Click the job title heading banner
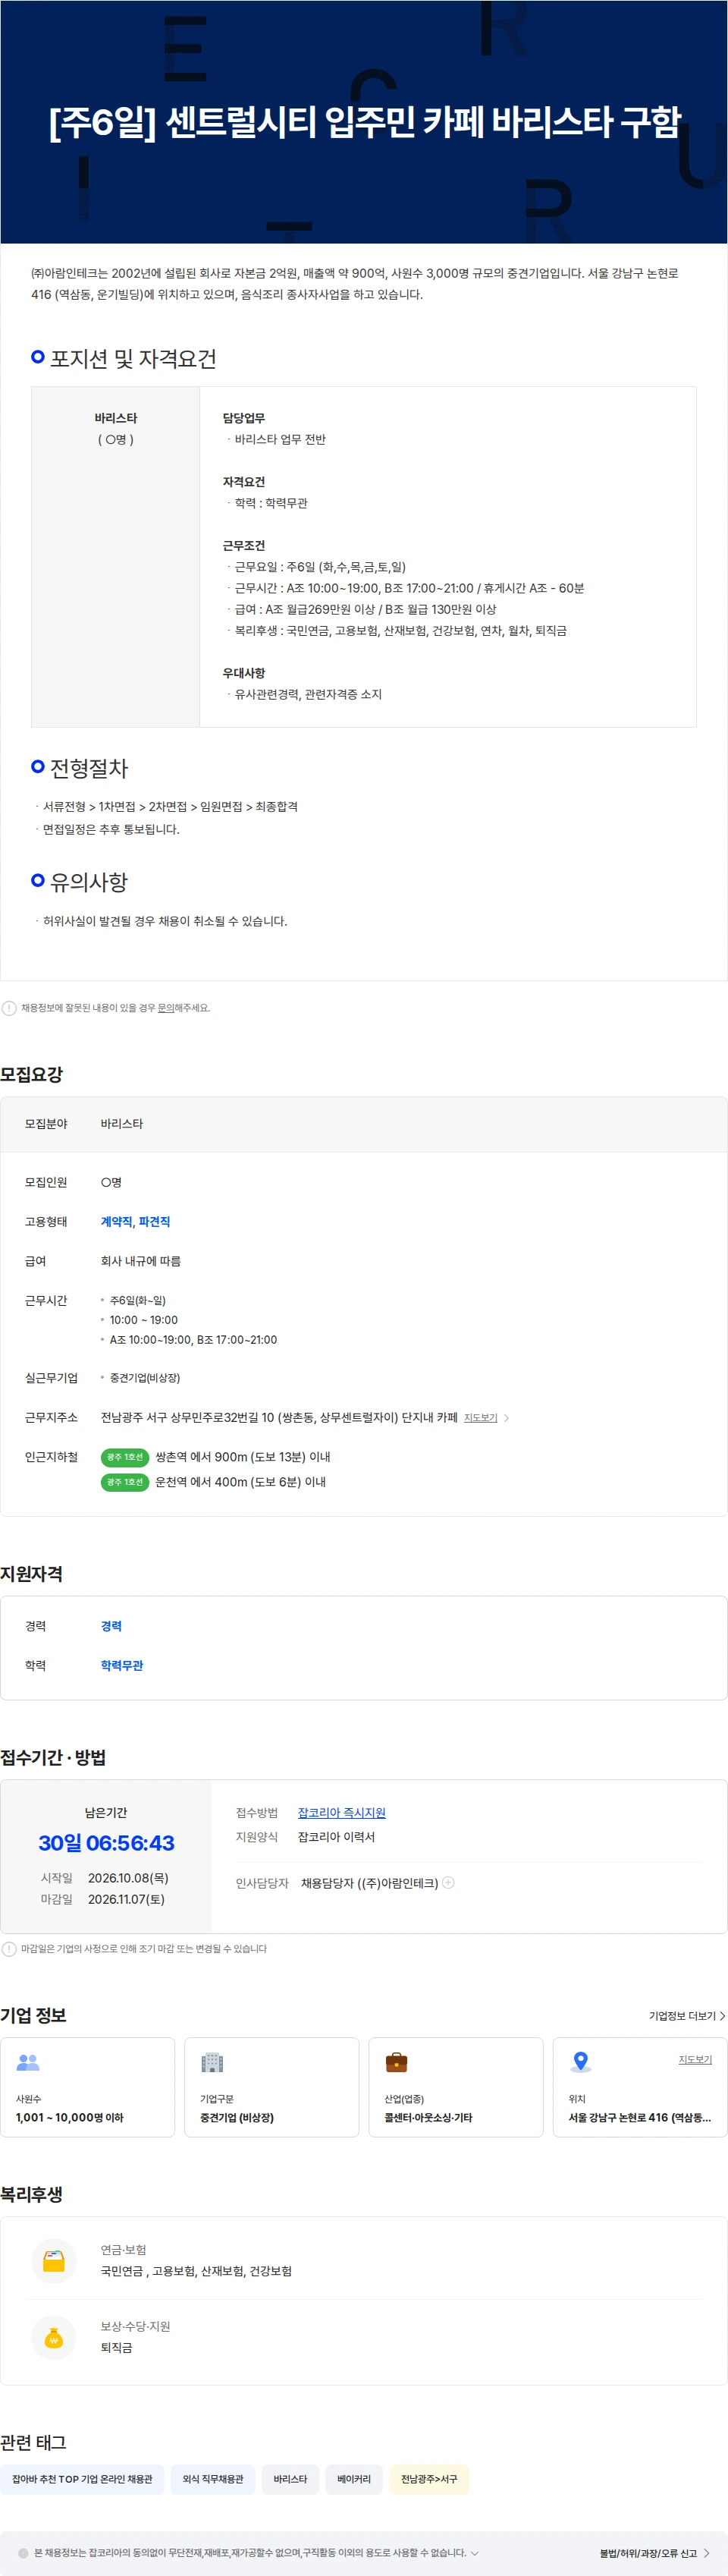Image resolution: width=728 pixels, height=2576 pixels. 364,122
